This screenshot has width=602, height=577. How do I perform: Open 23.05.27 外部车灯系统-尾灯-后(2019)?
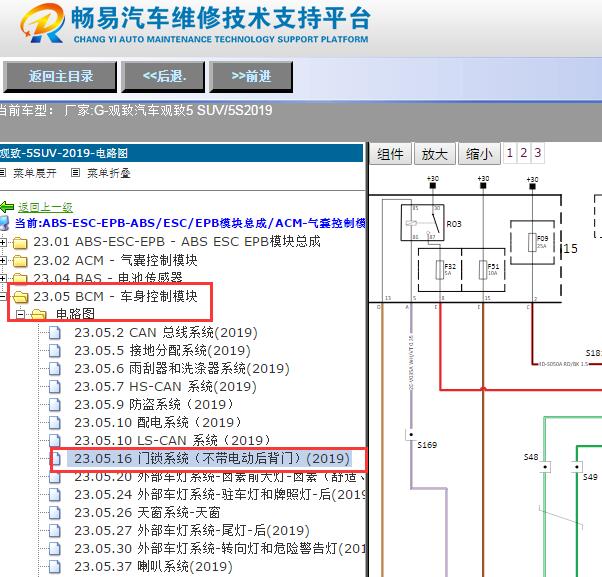pyautogui.click(x=192, y=531)
